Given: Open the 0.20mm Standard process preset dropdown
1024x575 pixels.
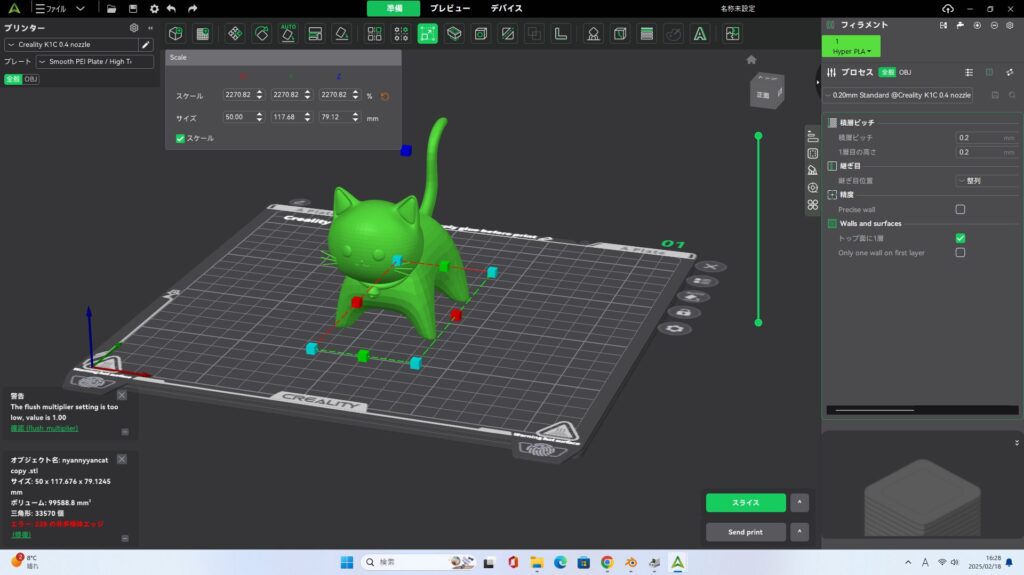Looking at the screenshot, I should coord(897,95).
